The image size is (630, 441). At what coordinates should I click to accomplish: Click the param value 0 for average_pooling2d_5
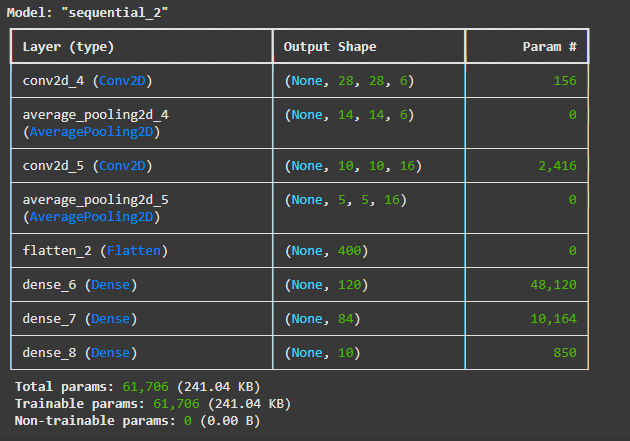coord(573,200)
